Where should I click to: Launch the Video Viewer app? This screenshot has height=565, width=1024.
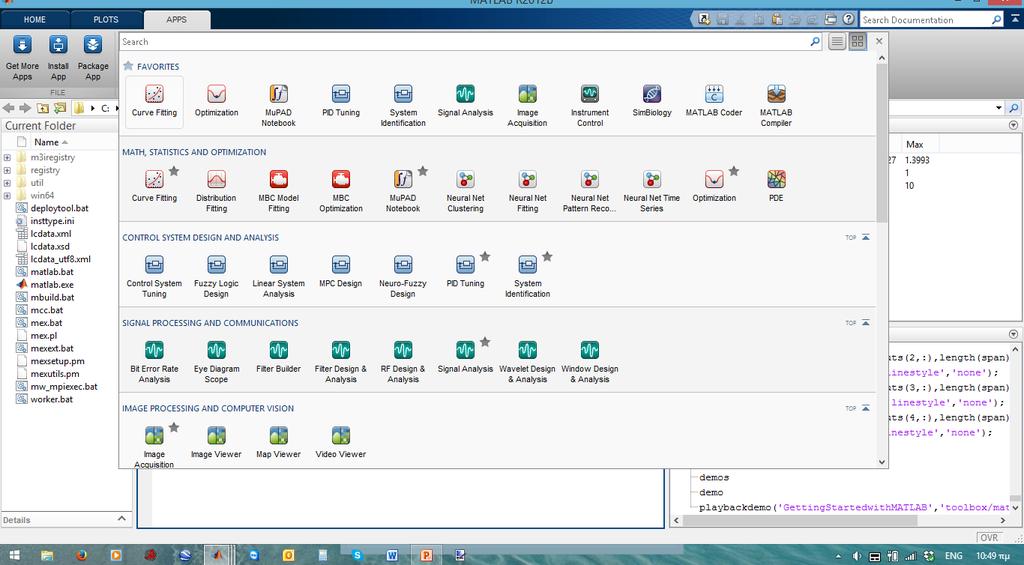pyautogui.click(x=341, y=443)
